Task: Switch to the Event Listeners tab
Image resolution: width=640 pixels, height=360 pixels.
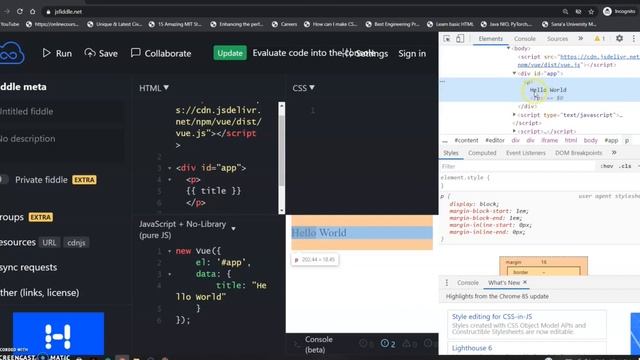Action: (526, 153)
